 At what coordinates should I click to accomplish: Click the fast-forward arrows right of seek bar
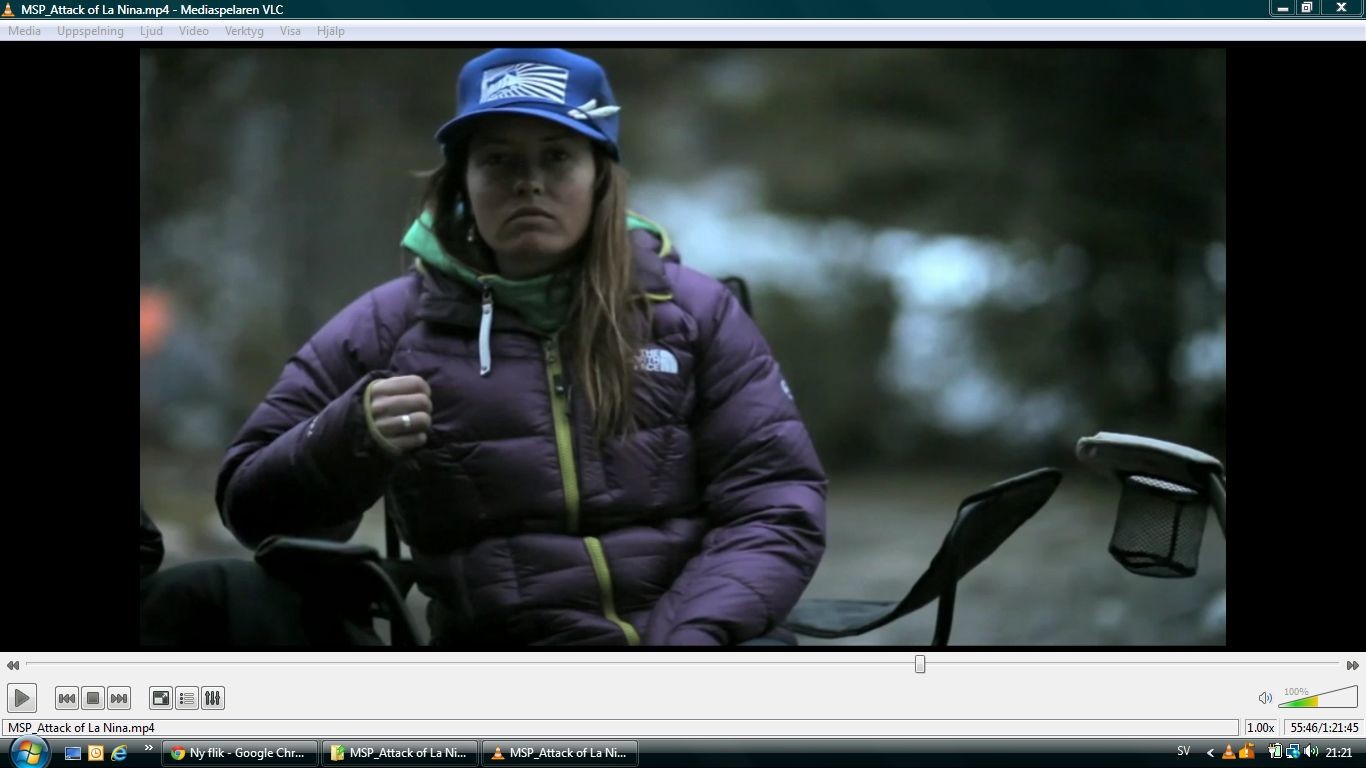(1352, 665)
